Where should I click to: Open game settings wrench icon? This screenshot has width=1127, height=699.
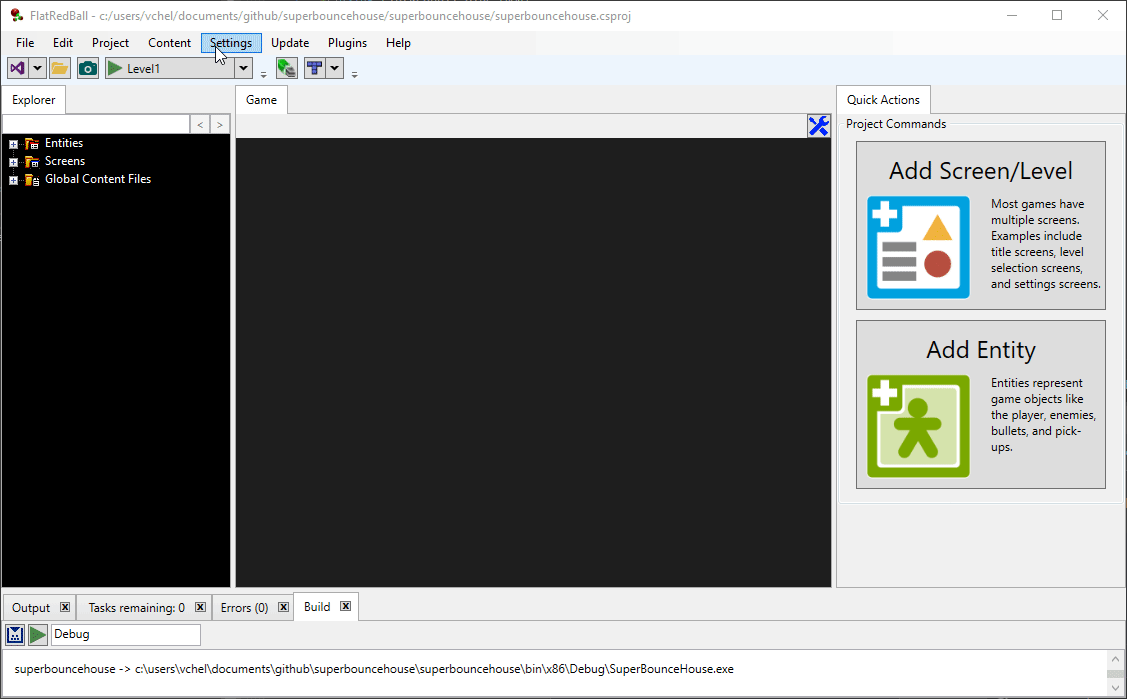(819, 126)
